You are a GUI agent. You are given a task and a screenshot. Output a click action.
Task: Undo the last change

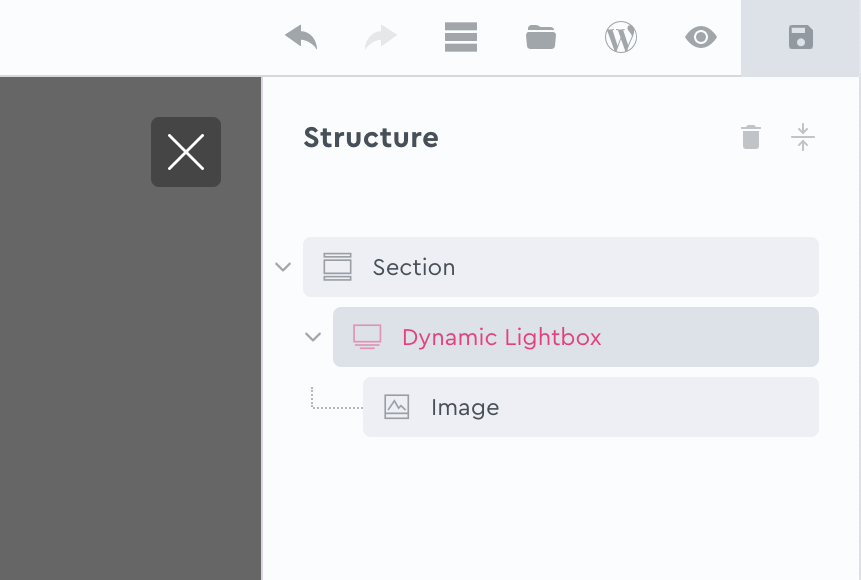[301, 38]
